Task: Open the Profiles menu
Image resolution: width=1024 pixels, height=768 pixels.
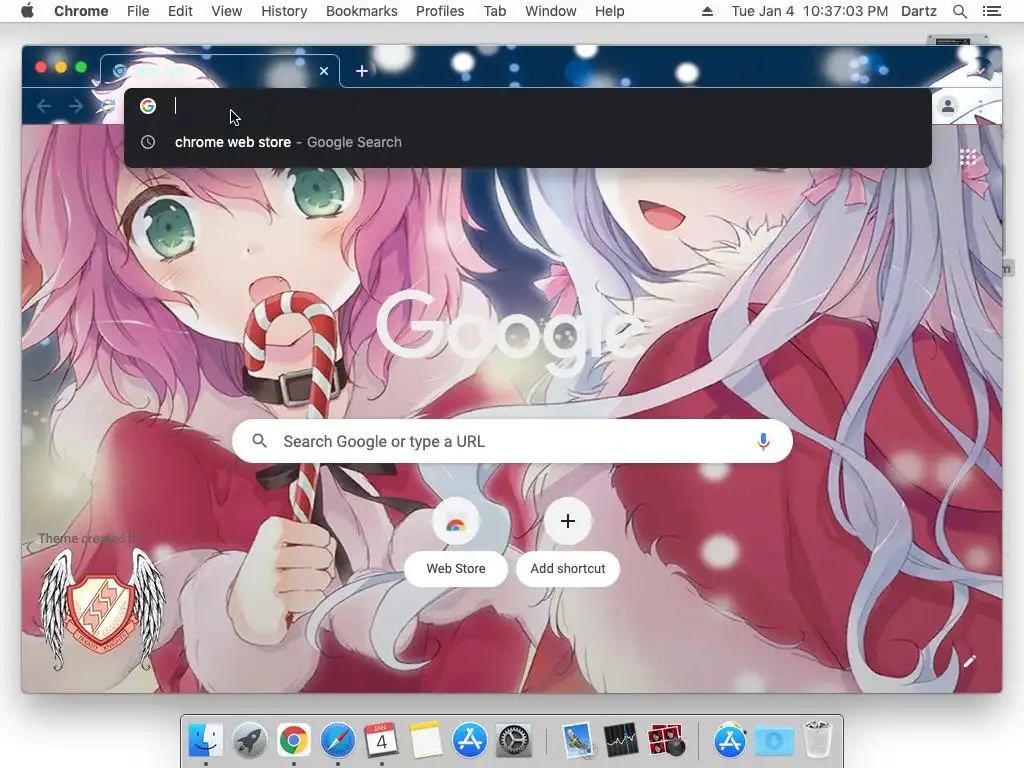Action: pyautogui.click(x=440, y=11)
